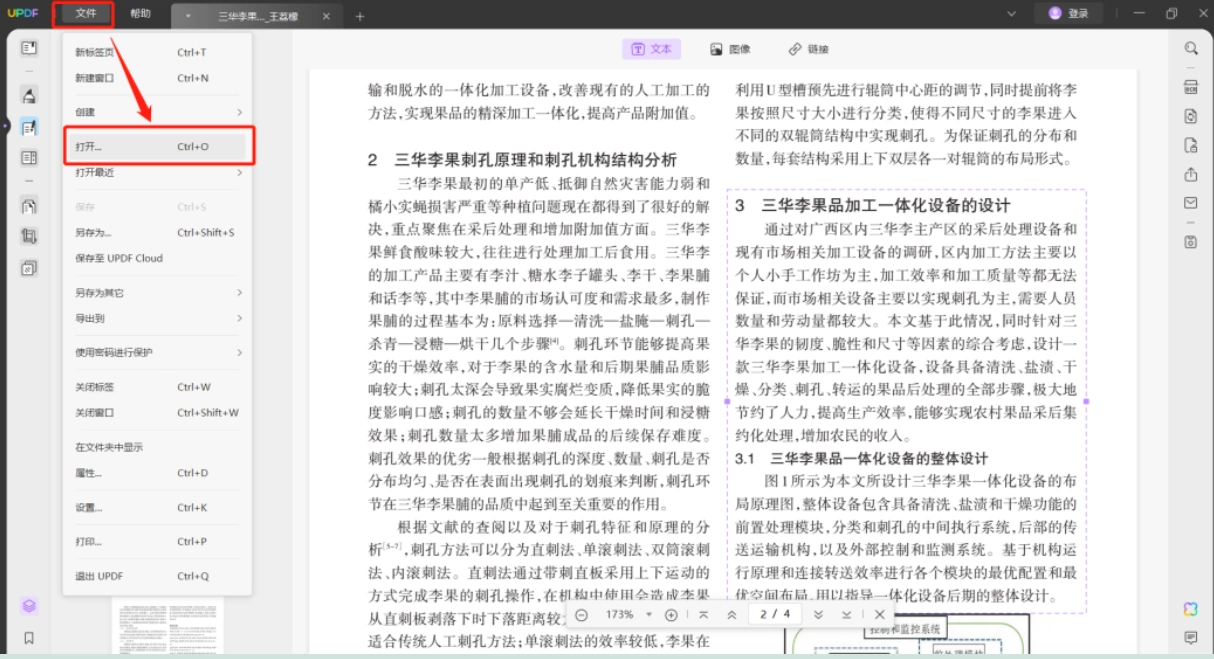Screen dimensions: 1214x659
Task: Close the 三华李果 document tab
Action: (x=326, y=16)
